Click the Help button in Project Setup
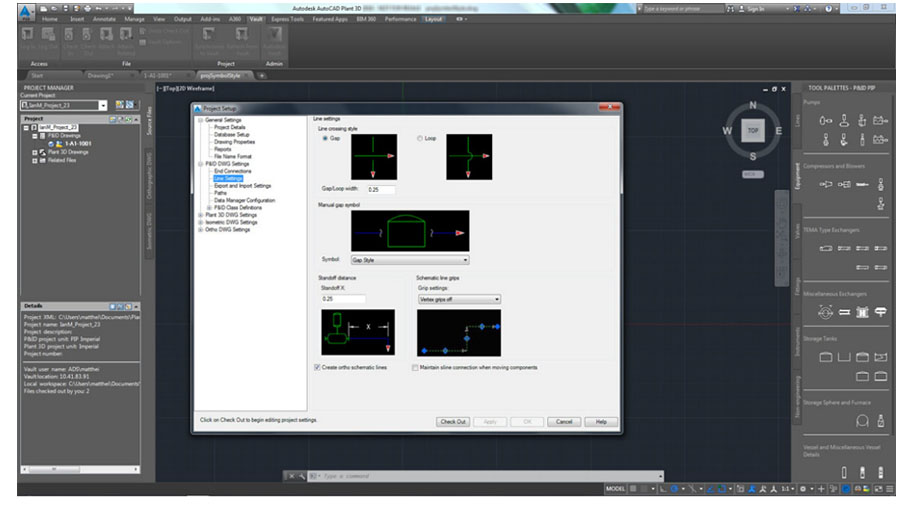This screenshot has width=912, height=524. 601,422
